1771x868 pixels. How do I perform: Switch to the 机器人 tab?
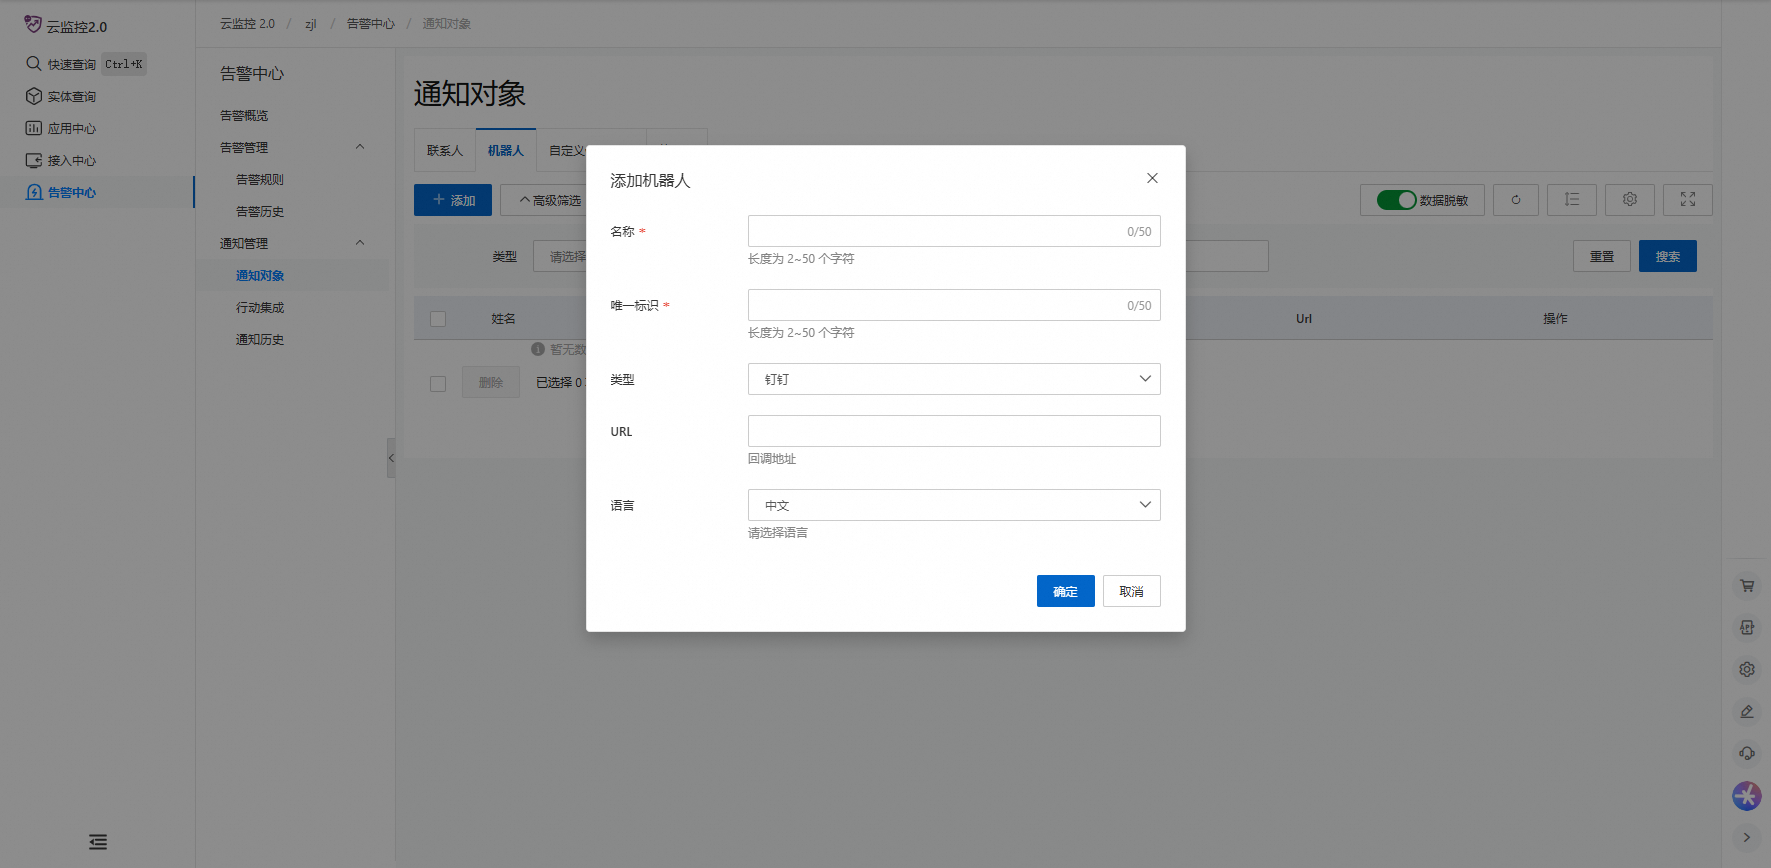(506, 151)
